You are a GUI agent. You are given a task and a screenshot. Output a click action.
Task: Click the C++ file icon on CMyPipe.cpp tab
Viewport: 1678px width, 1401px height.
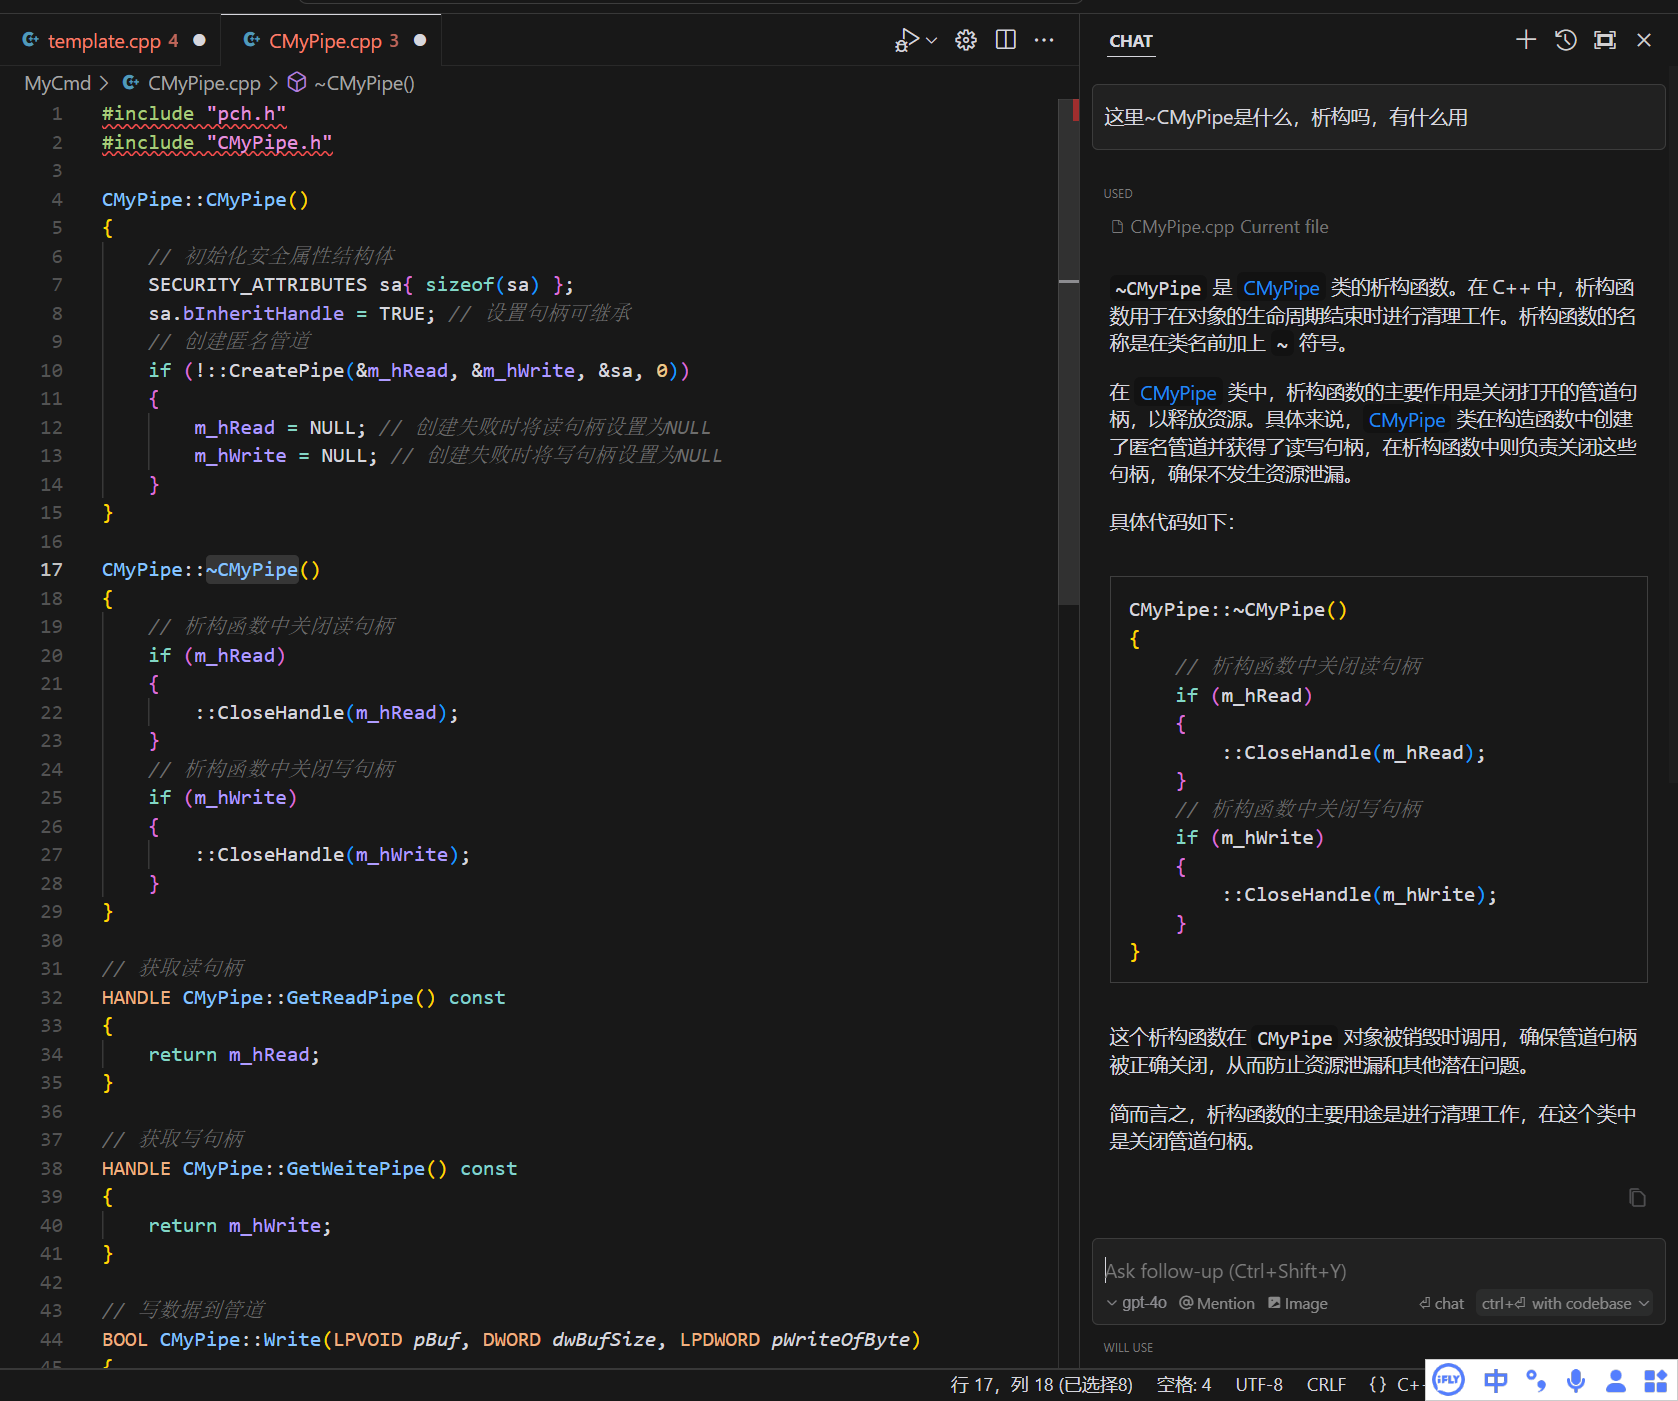pos(252,40)
